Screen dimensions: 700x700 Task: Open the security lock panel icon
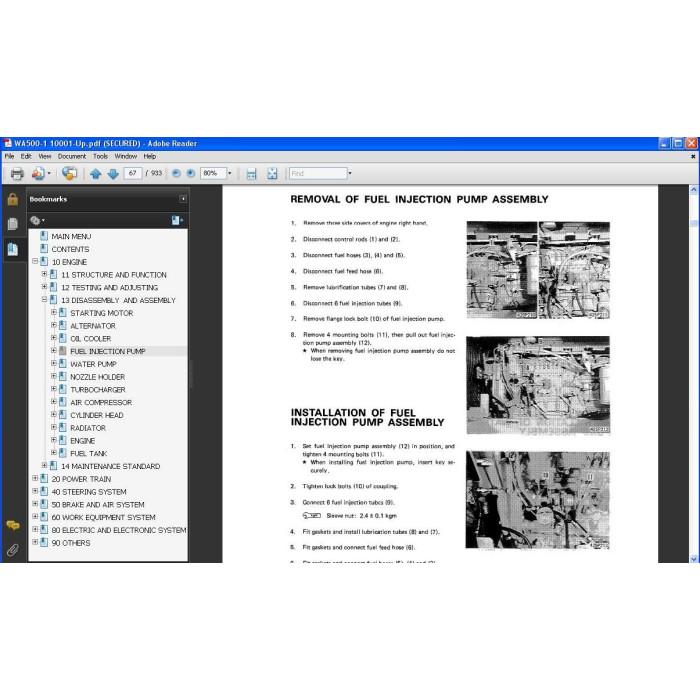tap(12, 199)
